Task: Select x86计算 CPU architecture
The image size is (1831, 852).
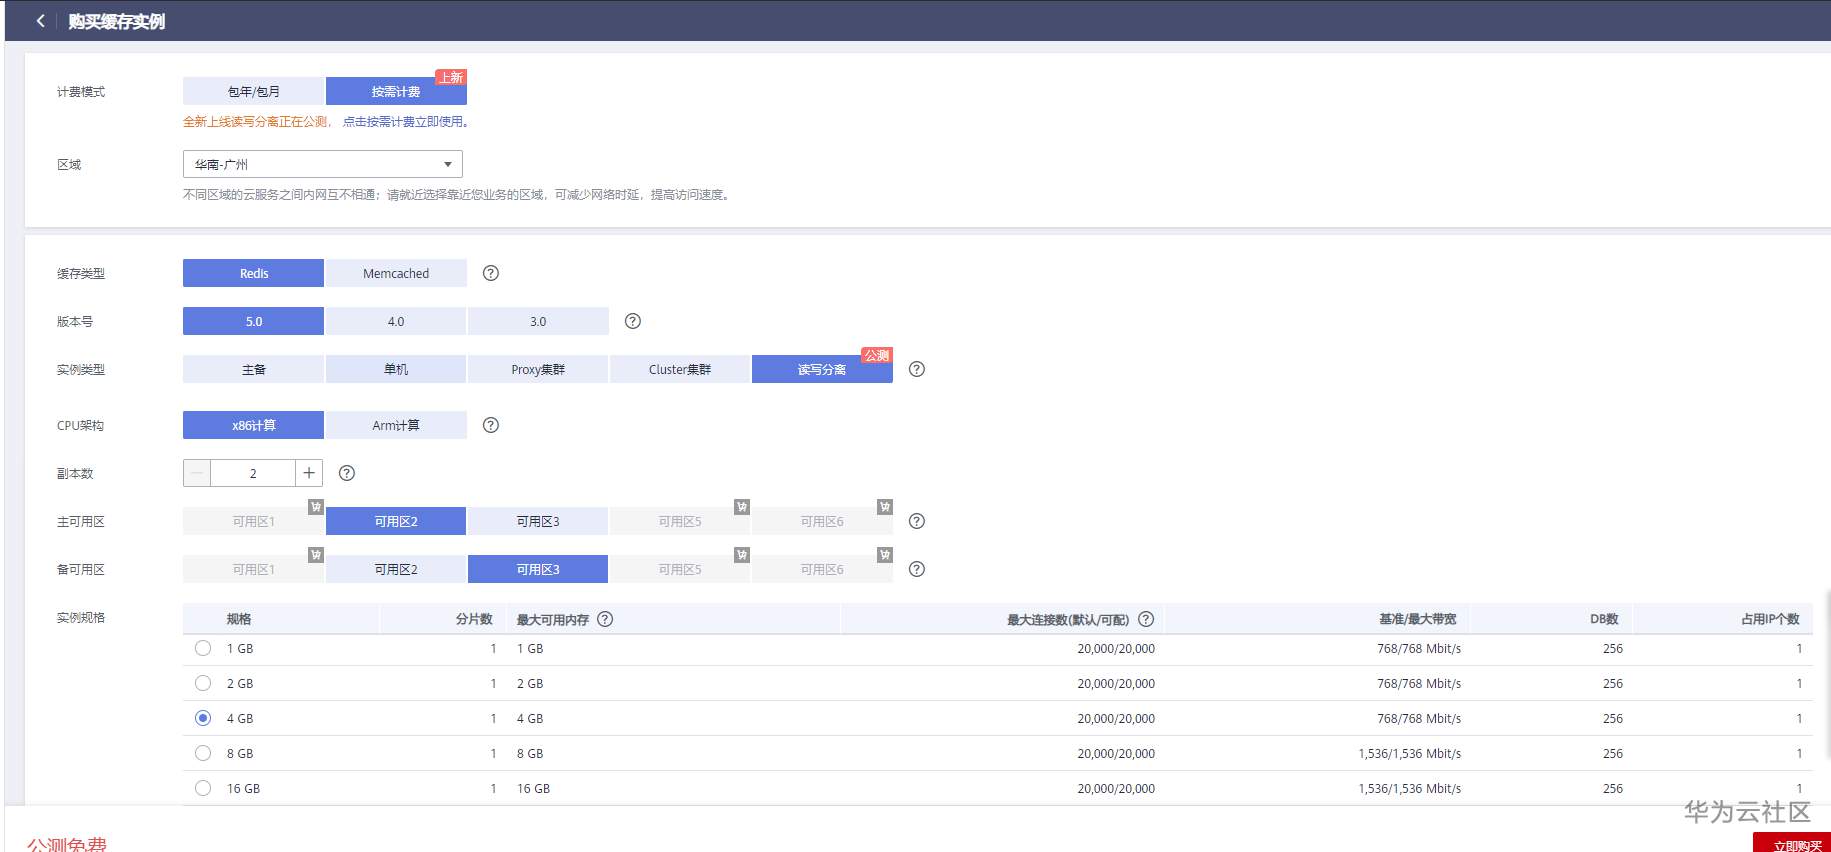Action: [253, 425]
